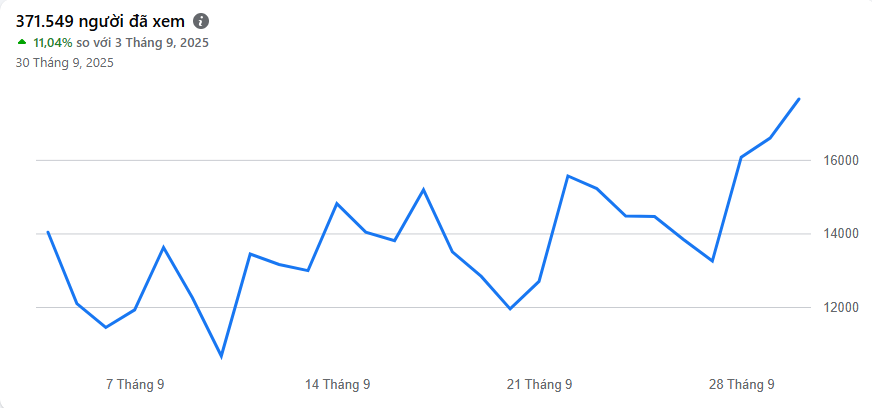872x408 pixels.
Task: Click the "30 Tháng 9, 2025" date label
Action: click(x=64, y=63)
